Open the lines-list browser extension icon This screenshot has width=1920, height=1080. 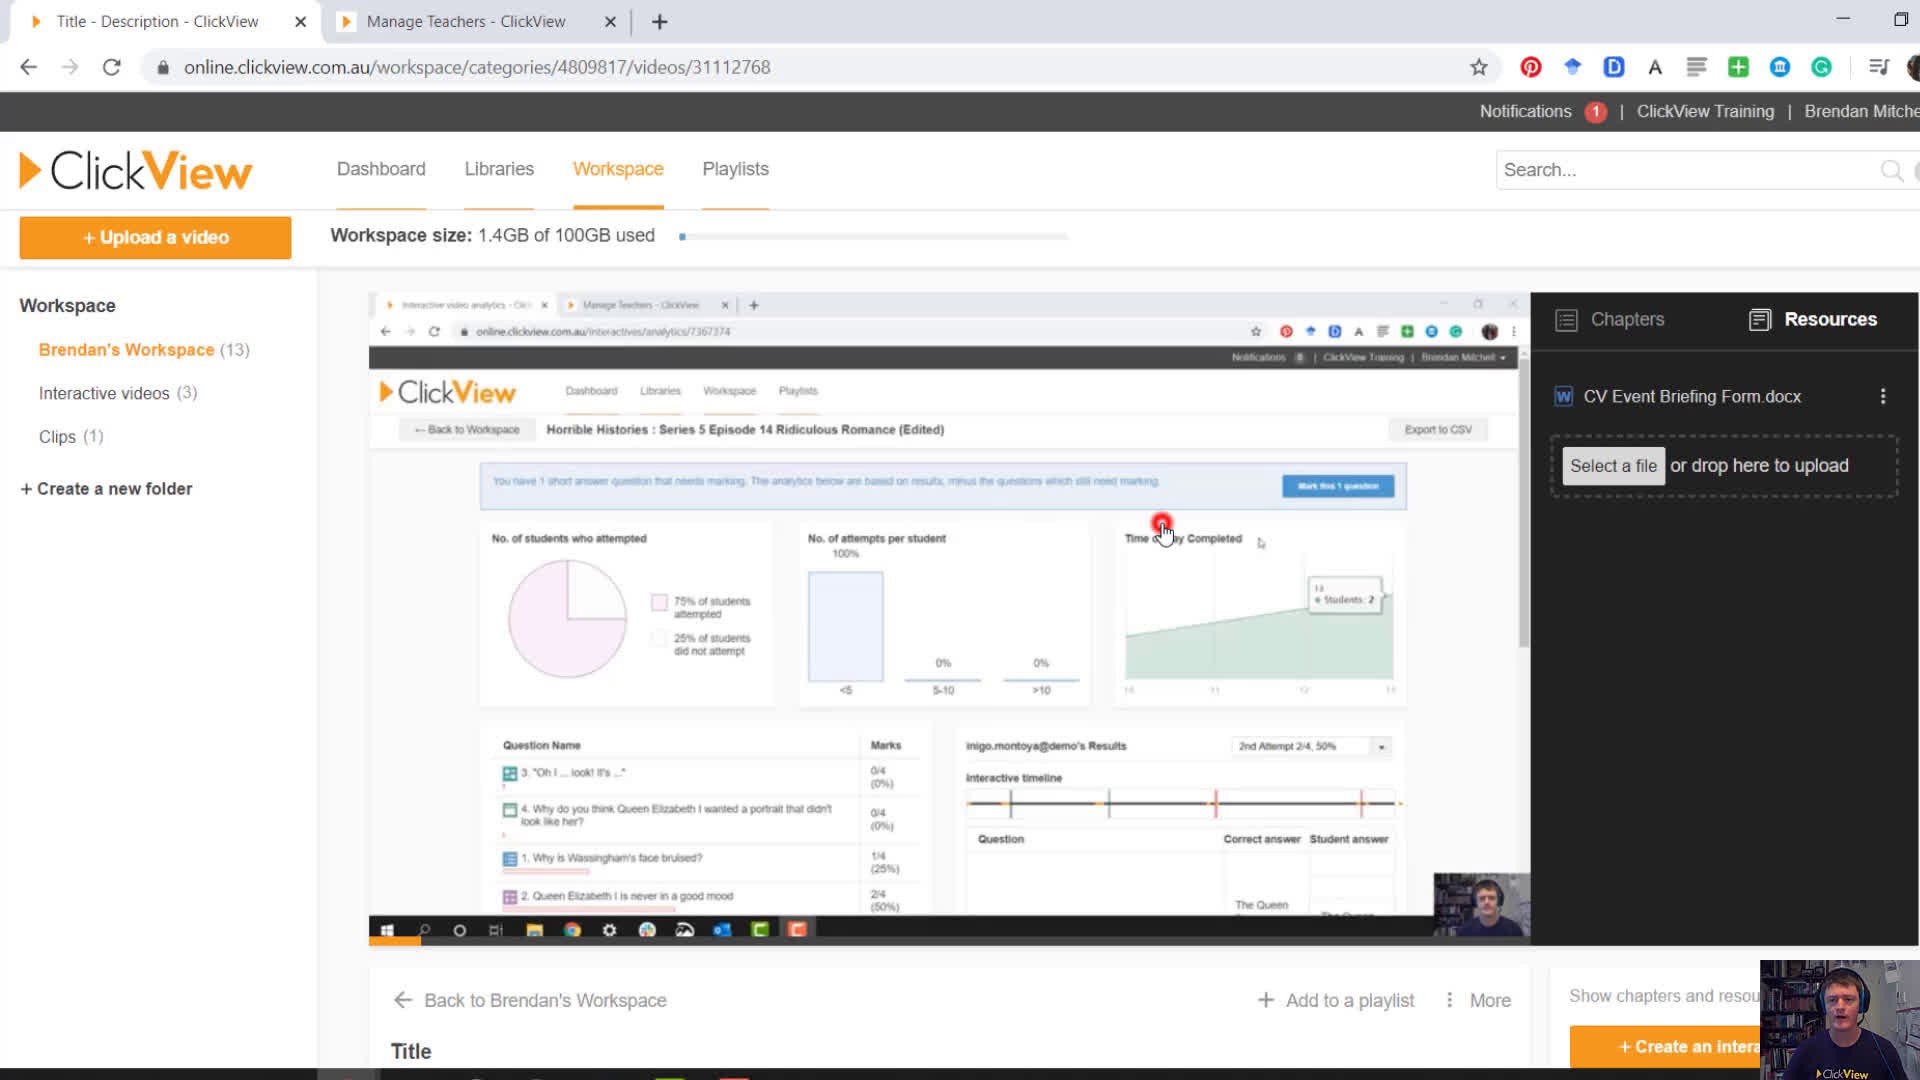(1696, 67)
